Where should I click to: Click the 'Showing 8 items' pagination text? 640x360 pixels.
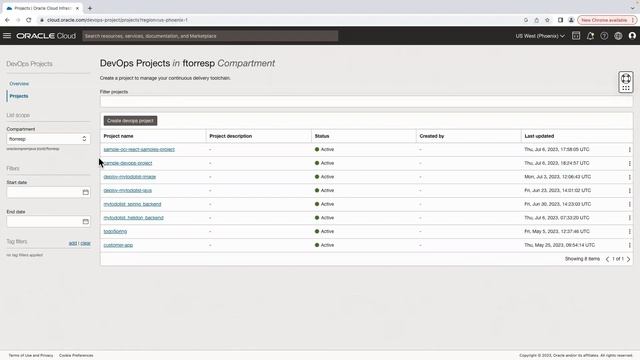pyautogui.click(x=582, y=259)
